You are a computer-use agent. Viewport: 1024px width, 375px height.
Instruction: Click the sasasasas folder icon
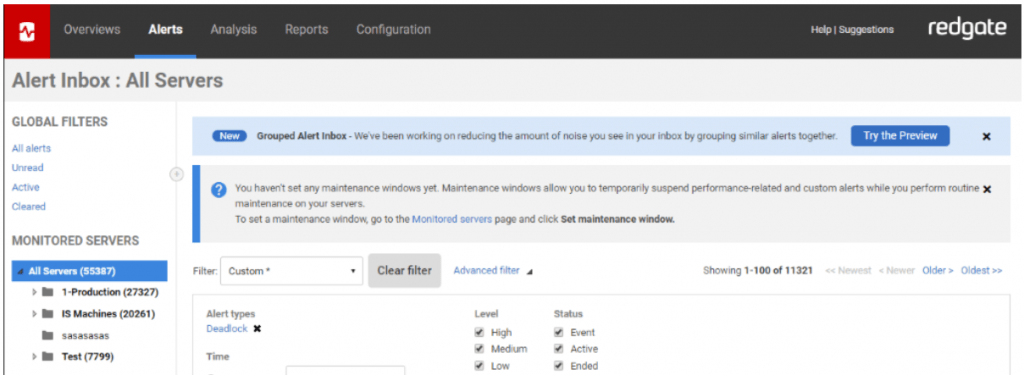click(47, 335)
